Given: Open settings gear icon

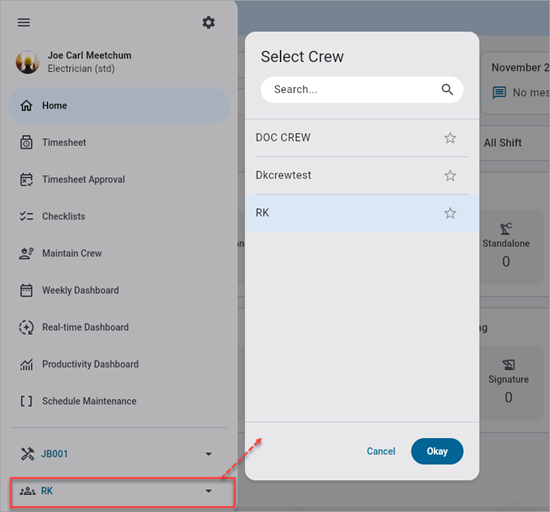Looking at the screenshot, I should pyautogui.click(x=208, y=23).
